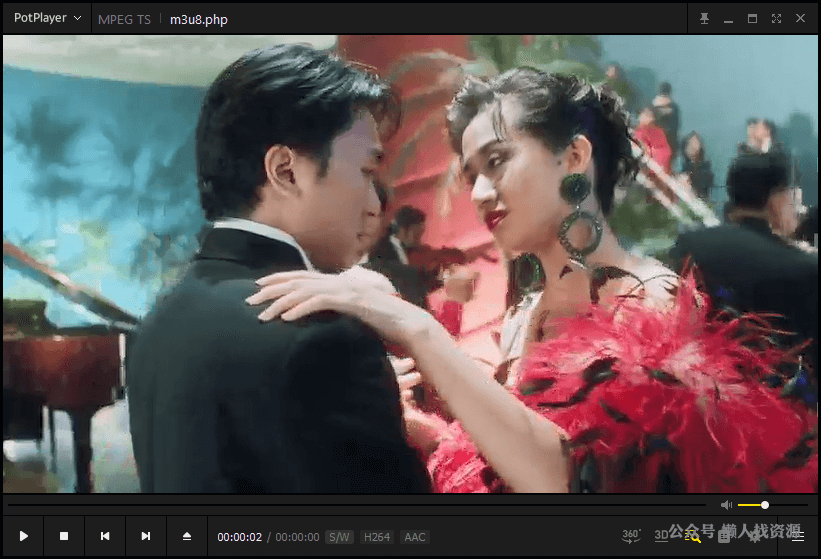821x559 pixels.
Task: Toggle 360 degree video mode
Action: coord(631,535)
